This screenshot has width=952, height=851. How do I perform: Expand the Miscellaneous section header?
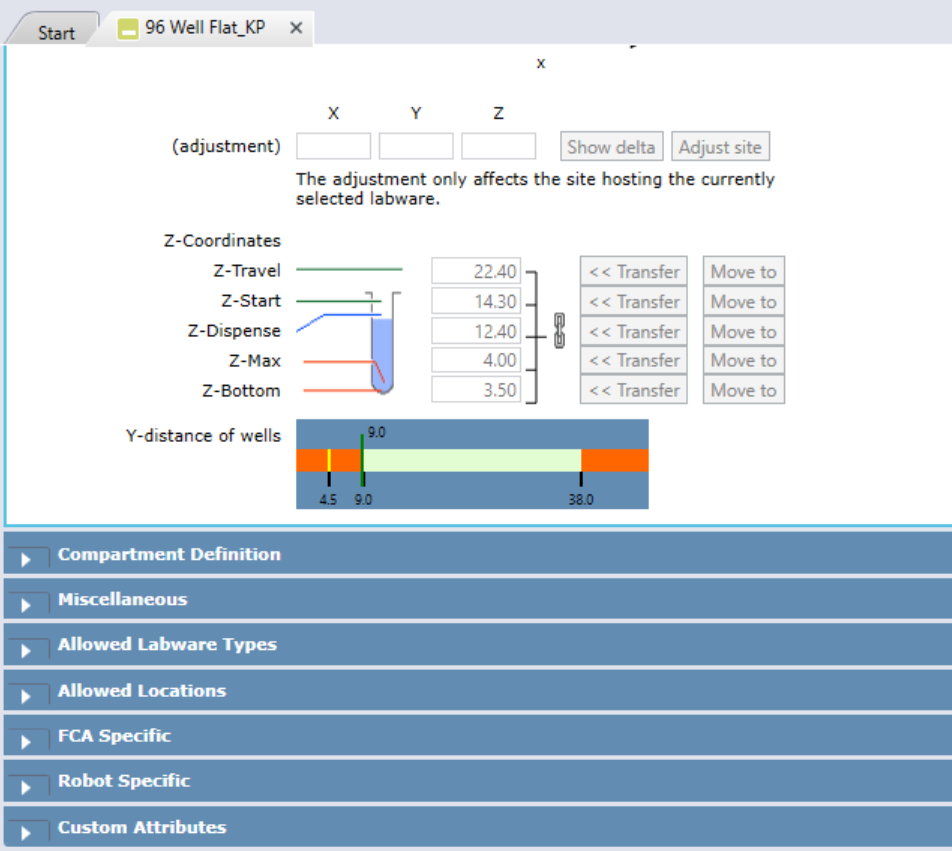pos(124,599)
